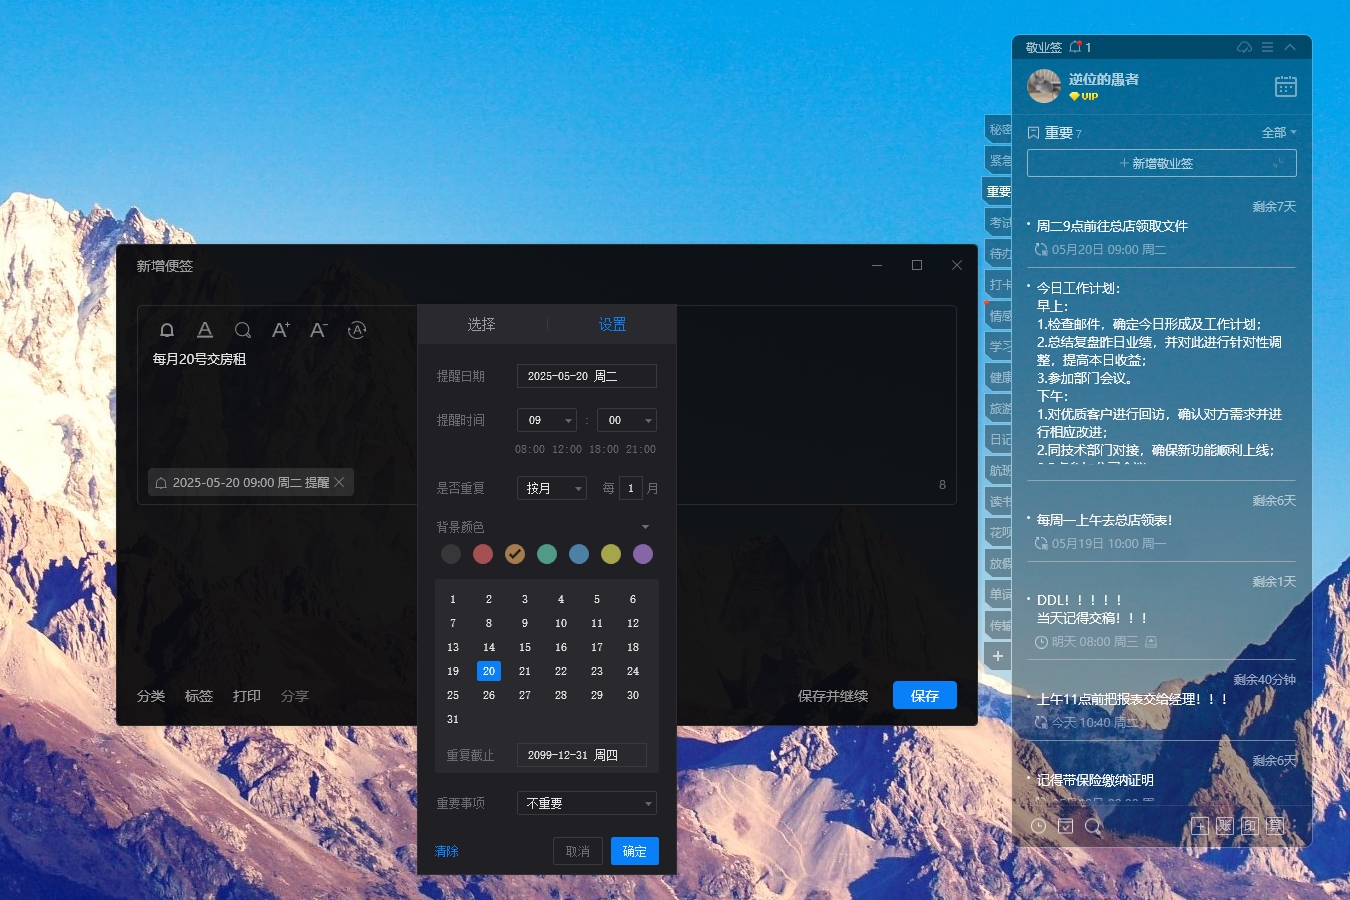Select day 15 in the calendar grid
The image size is (1350, 900).
[x=525, y=647]
